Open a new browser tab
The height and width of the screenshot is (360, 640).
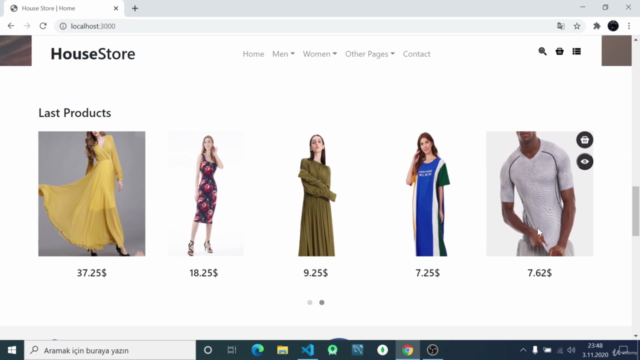[135, 8]
